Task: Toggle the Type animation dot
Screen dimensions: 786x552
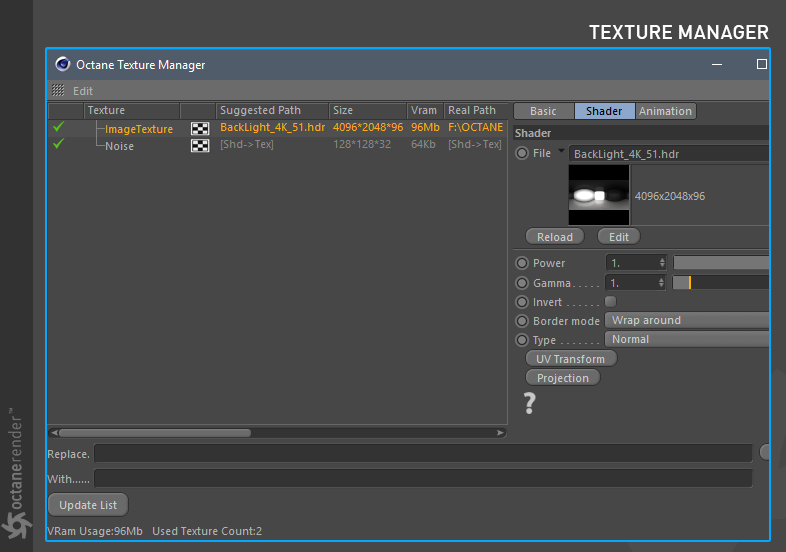Action: 522,340
